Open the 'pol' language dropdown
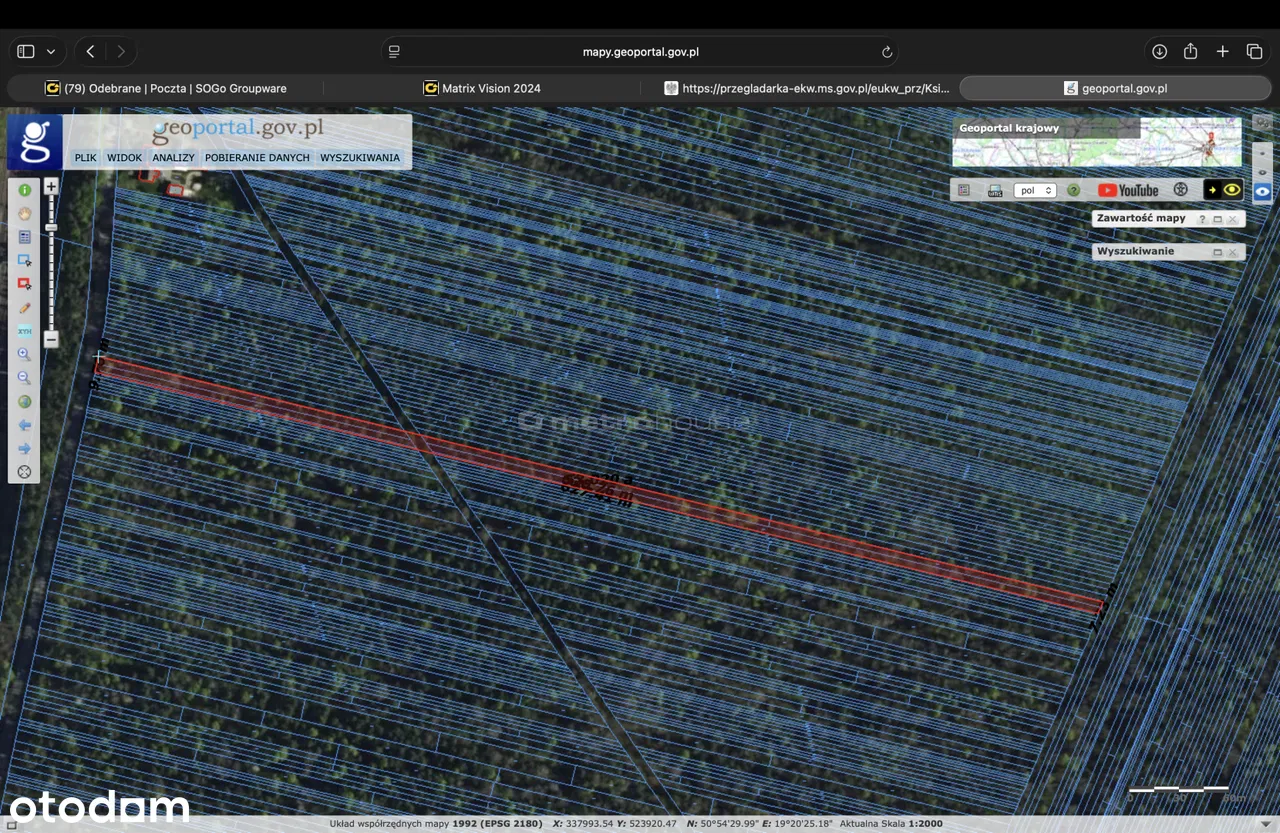This screenshot has height=833, width=1280. (1034, 190)
